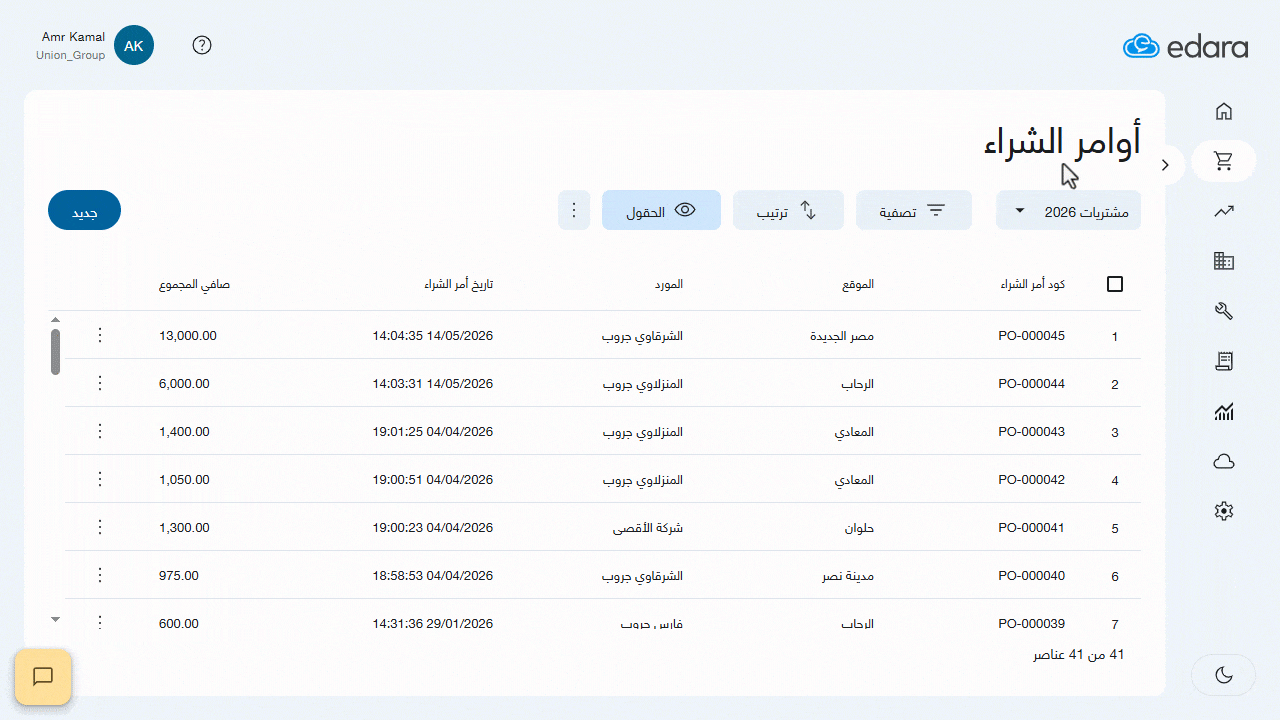Open the bar chart reports icon
The height and width of the screenshot is (720, 1280).
tap(1223, 411)
